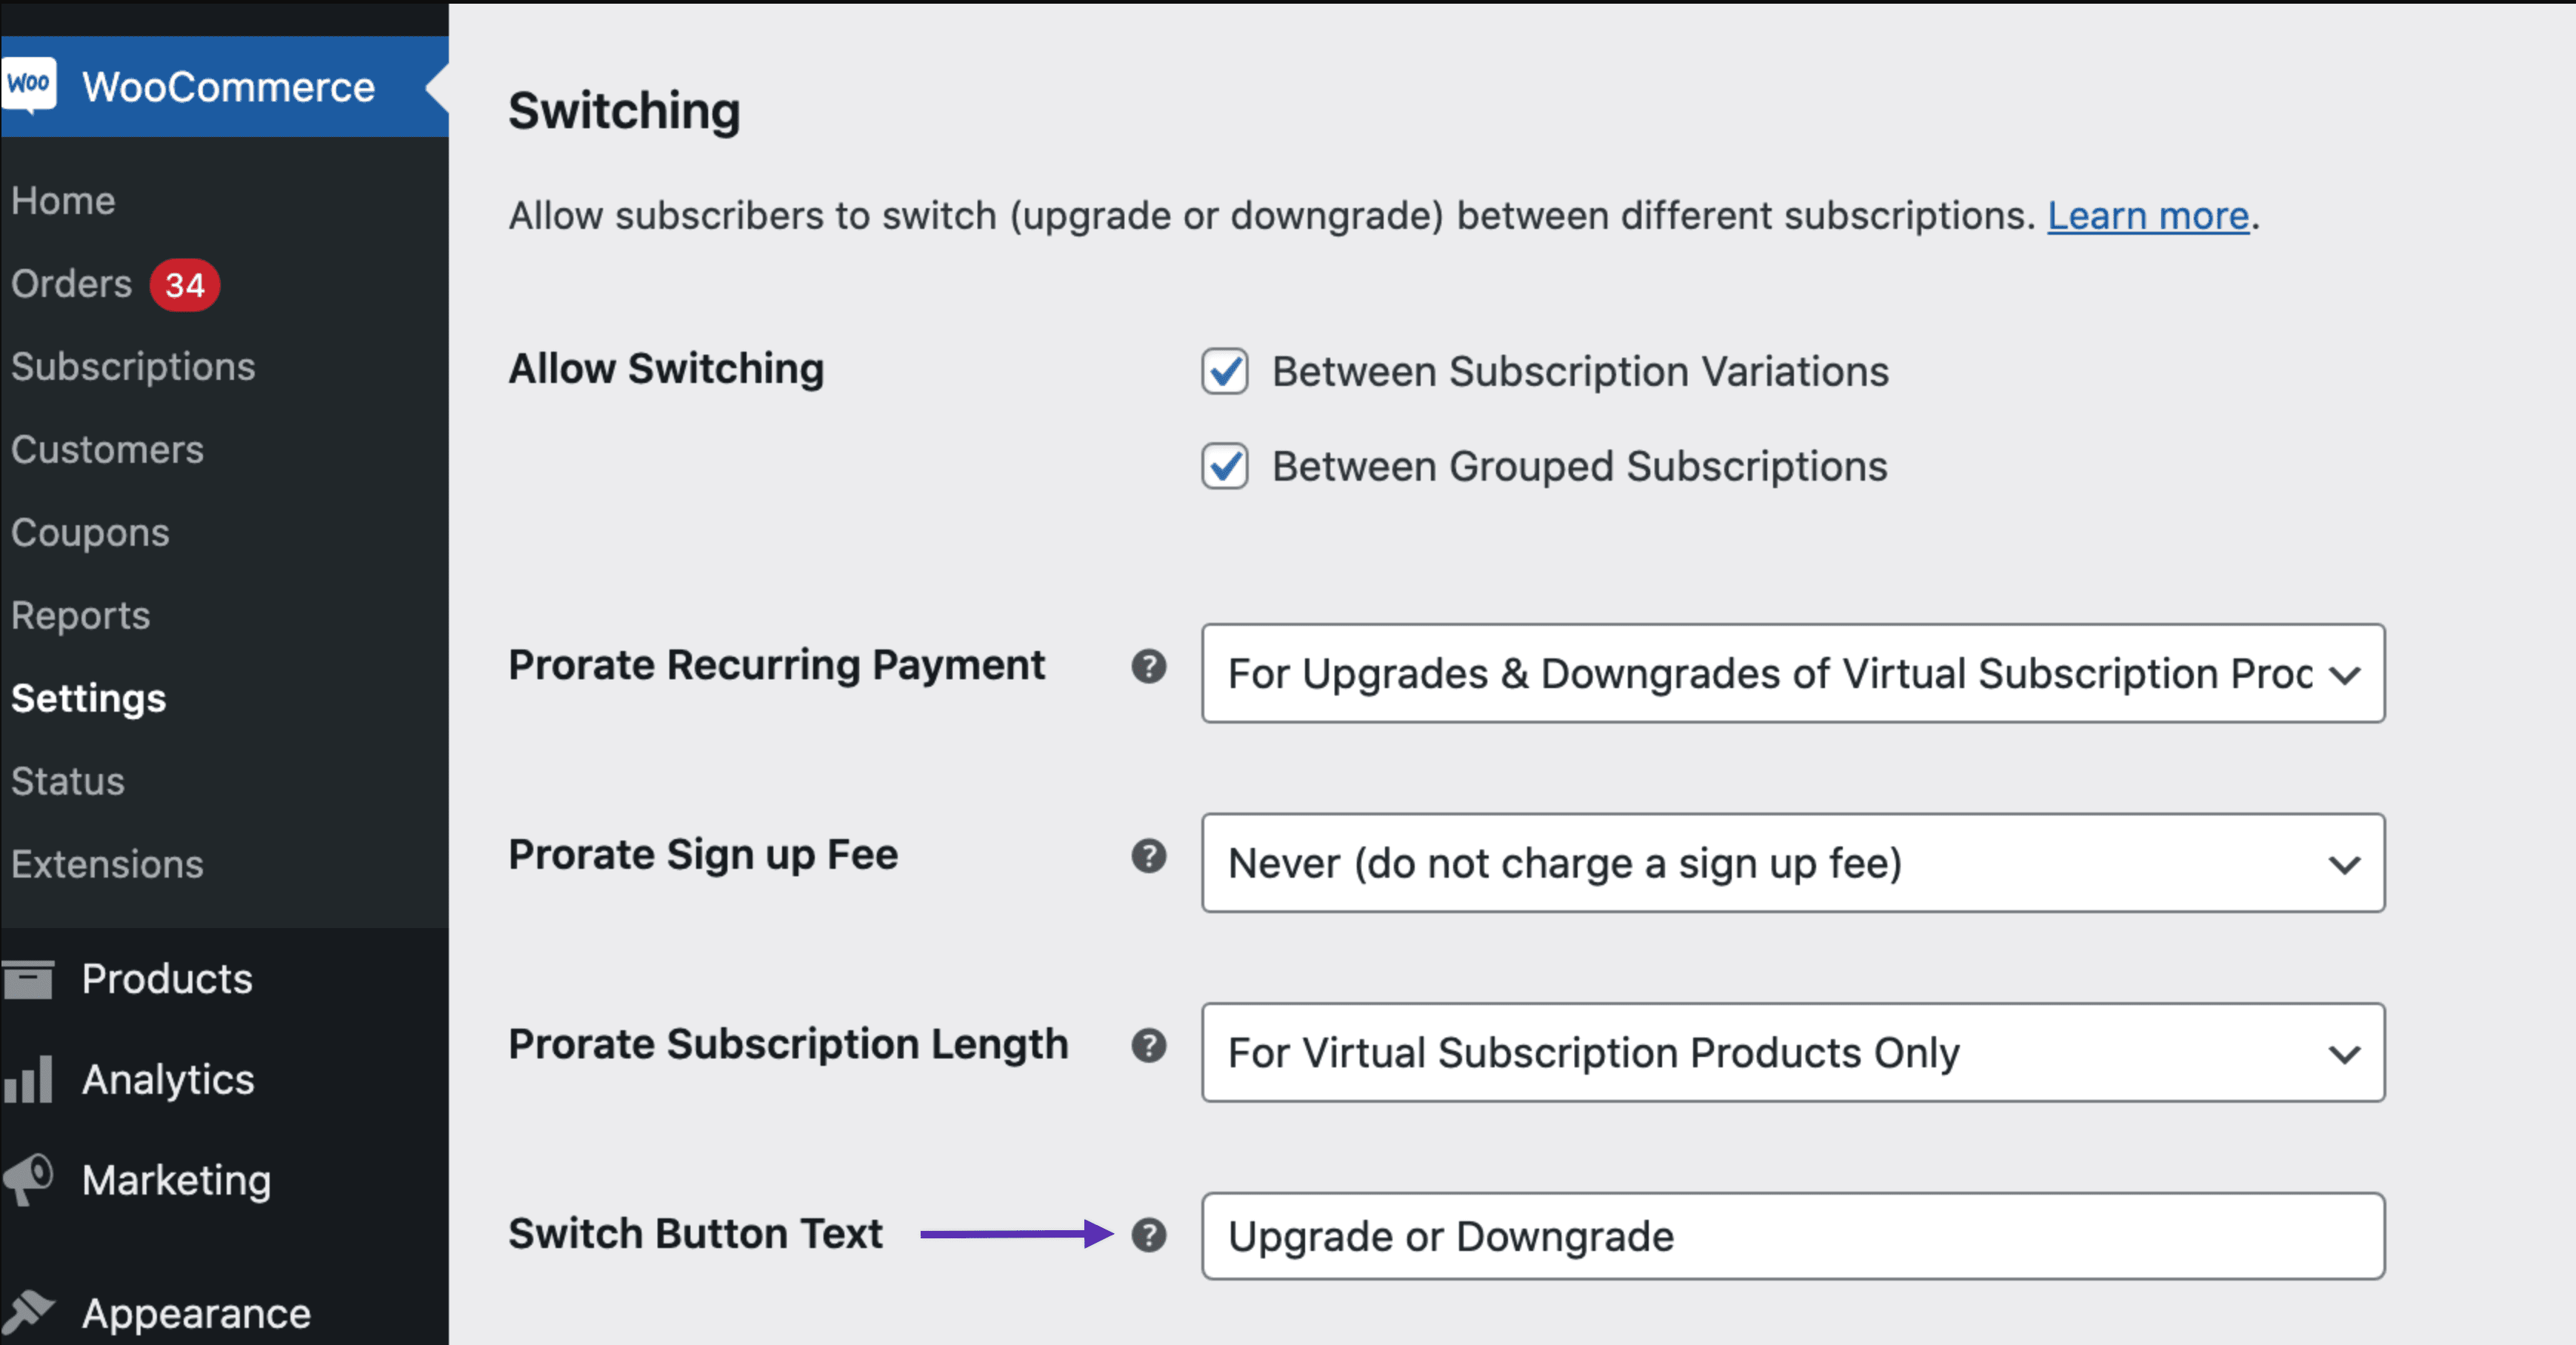Viewport: 2576px width, 1345px height.
Task: Click the Prorate Sign up Fee help icon
Action: (x=1150, y=856)
